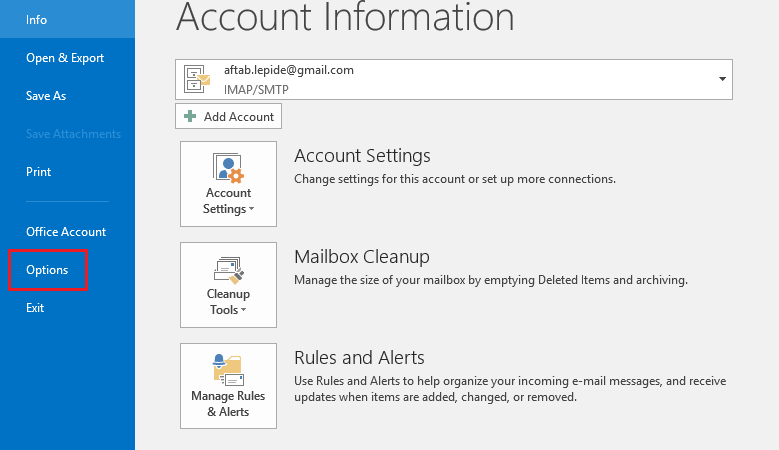Click the Add Account button label
The height and width of the screenshot is (450, 779).
239,117
